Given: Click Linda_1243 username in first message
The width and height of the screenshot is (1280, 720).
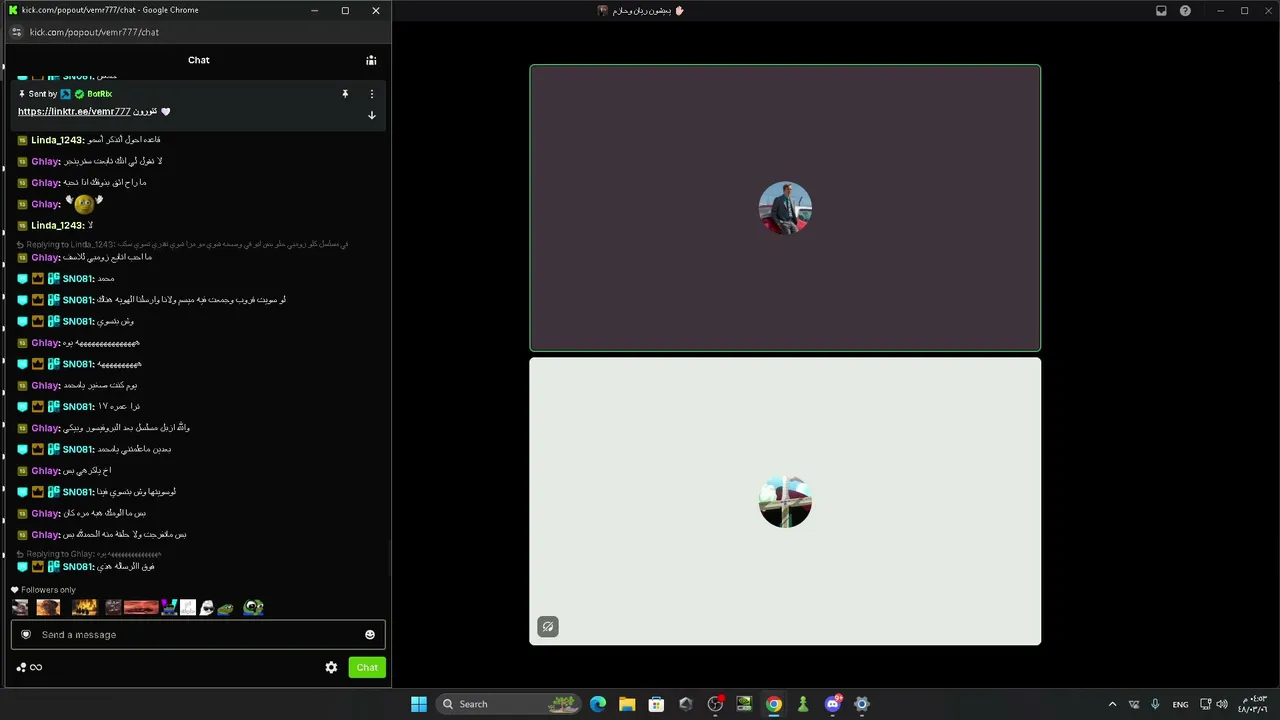Looking at the screenshot, I should pos(57,140).
